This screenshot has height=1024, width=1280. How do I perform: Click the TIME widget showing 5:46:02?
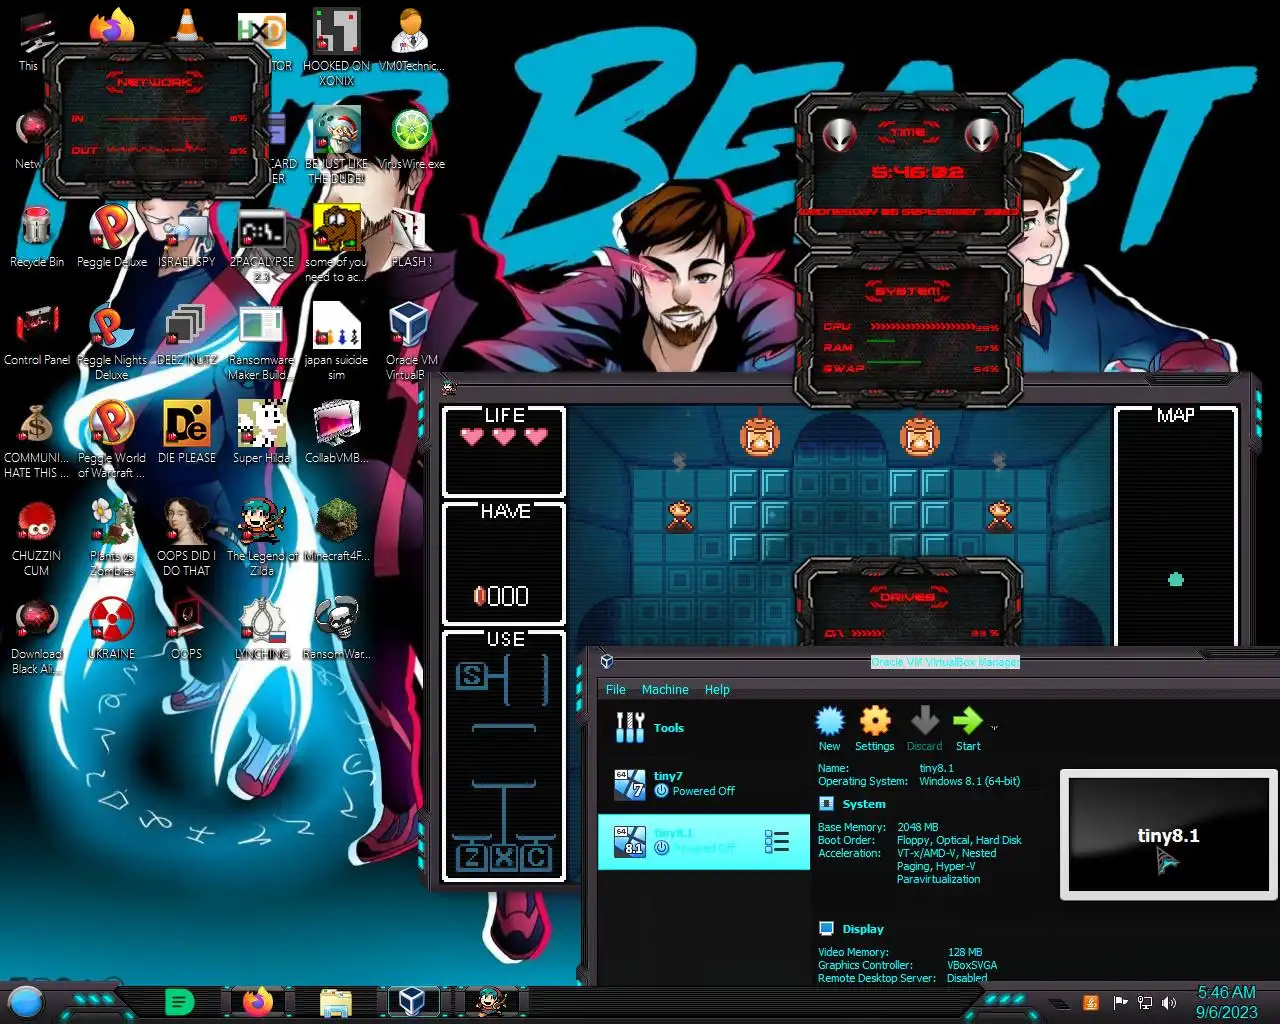coord(909,170)
